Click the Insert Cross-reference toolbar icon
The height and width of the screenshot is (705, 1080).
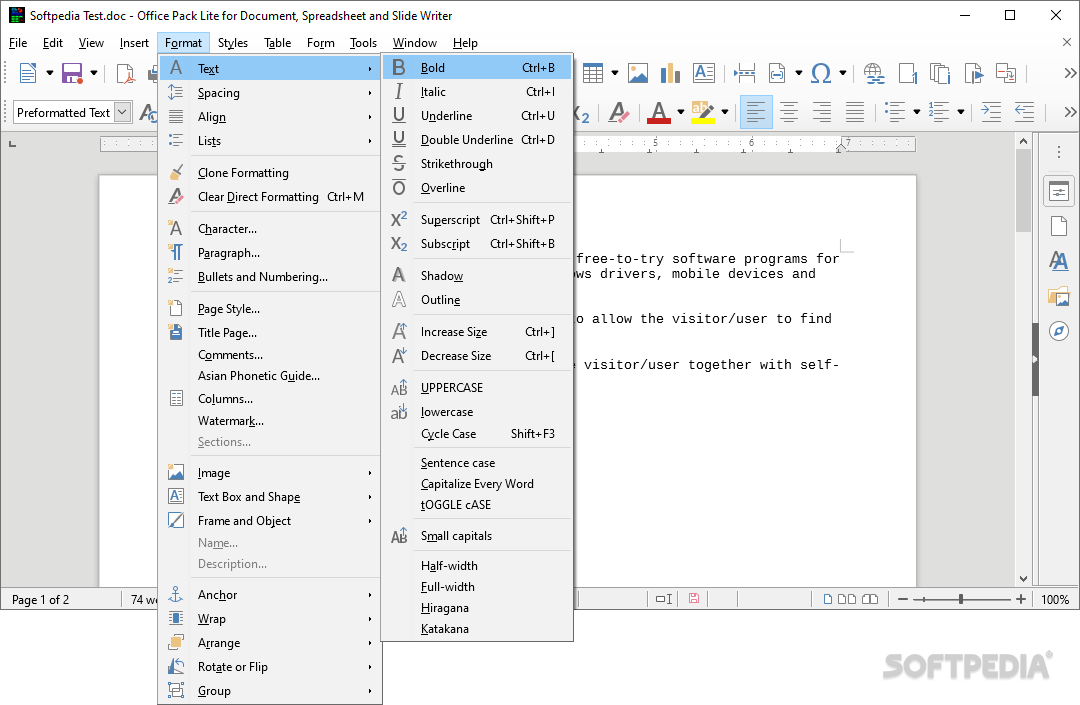(1006, 73)
